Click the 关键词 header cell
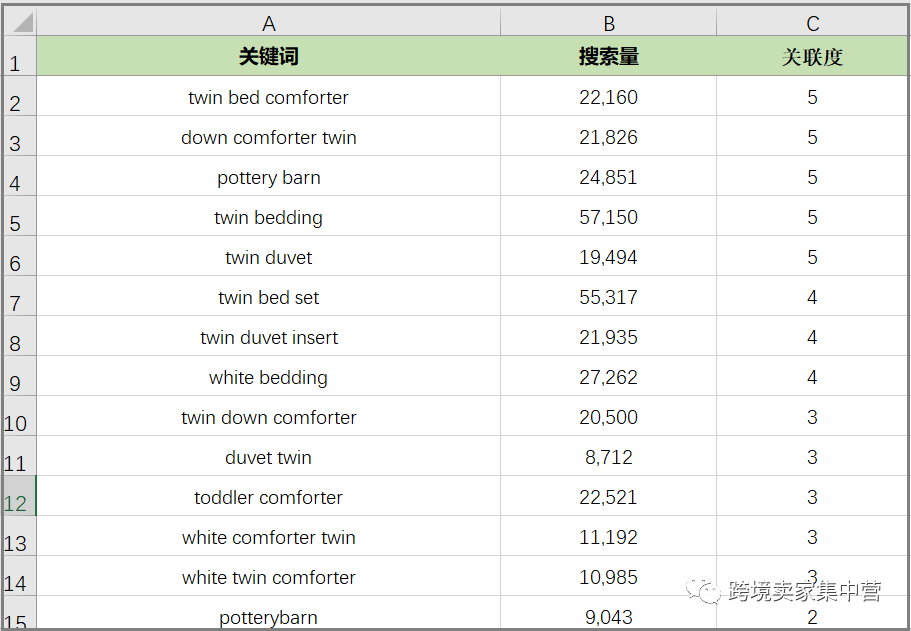 point(268,57)
